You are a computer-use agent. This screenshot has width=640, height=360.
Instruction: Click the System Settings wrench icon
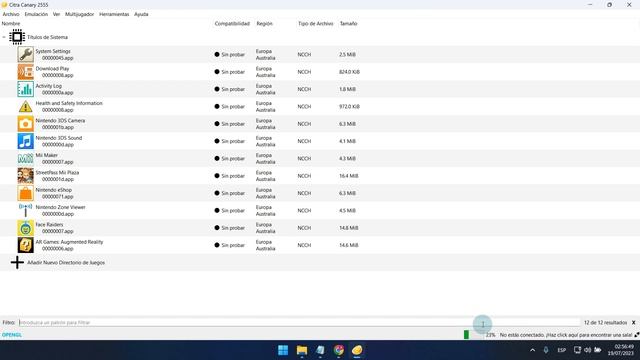(25, 54)
